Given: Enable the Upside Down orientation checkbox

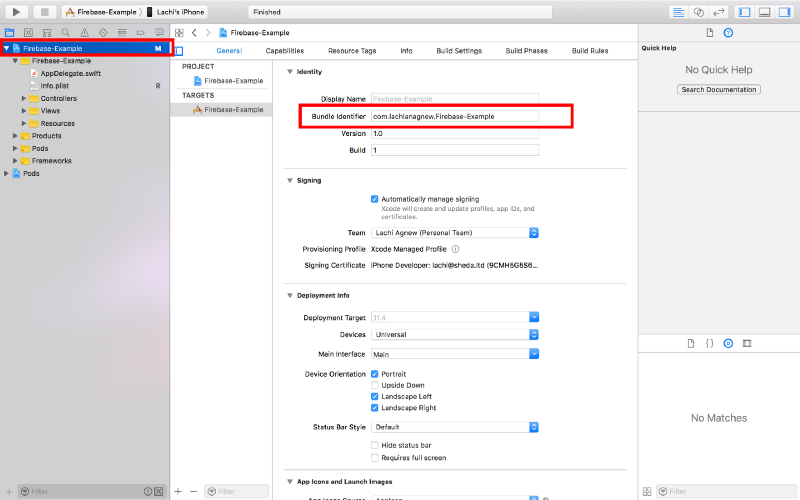Looking at the screenshot, I should [375, 385].
